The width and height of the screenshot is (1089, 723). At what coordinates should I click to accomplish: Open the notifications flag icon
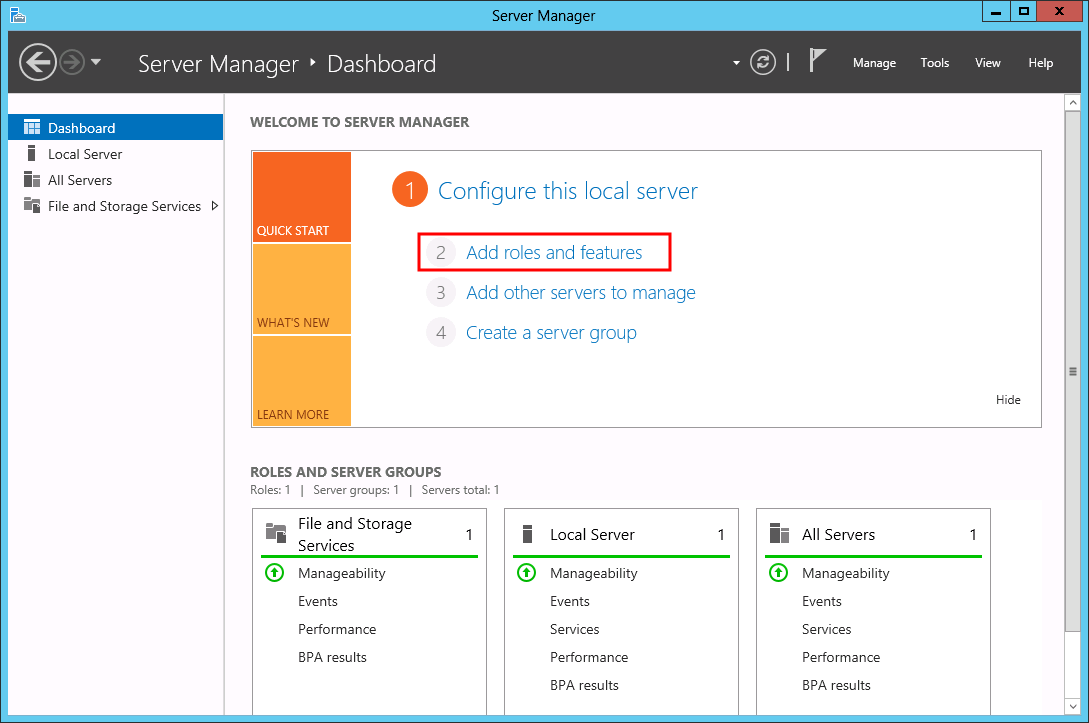817,60
